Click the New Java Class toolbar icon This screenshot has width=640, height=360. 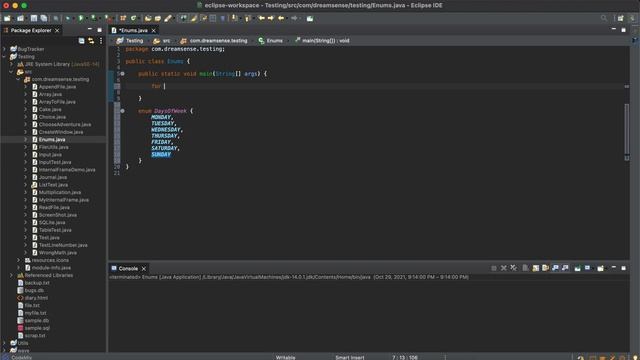pos(133,18)
